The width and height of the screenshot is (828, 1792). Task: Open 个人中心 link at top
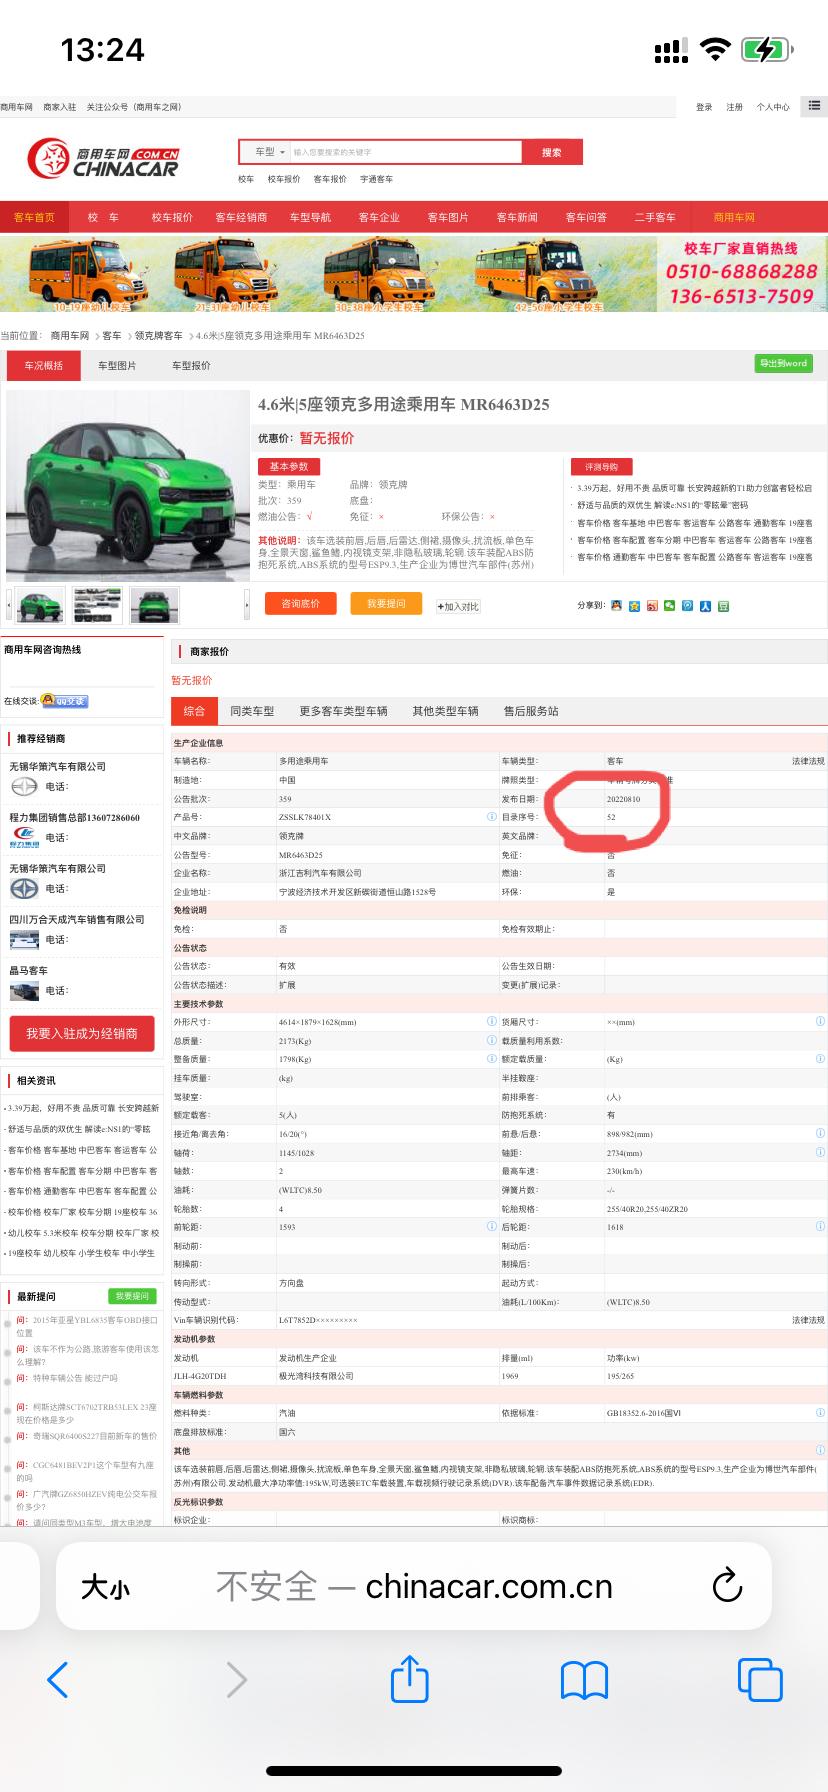(x=773, y=107)
